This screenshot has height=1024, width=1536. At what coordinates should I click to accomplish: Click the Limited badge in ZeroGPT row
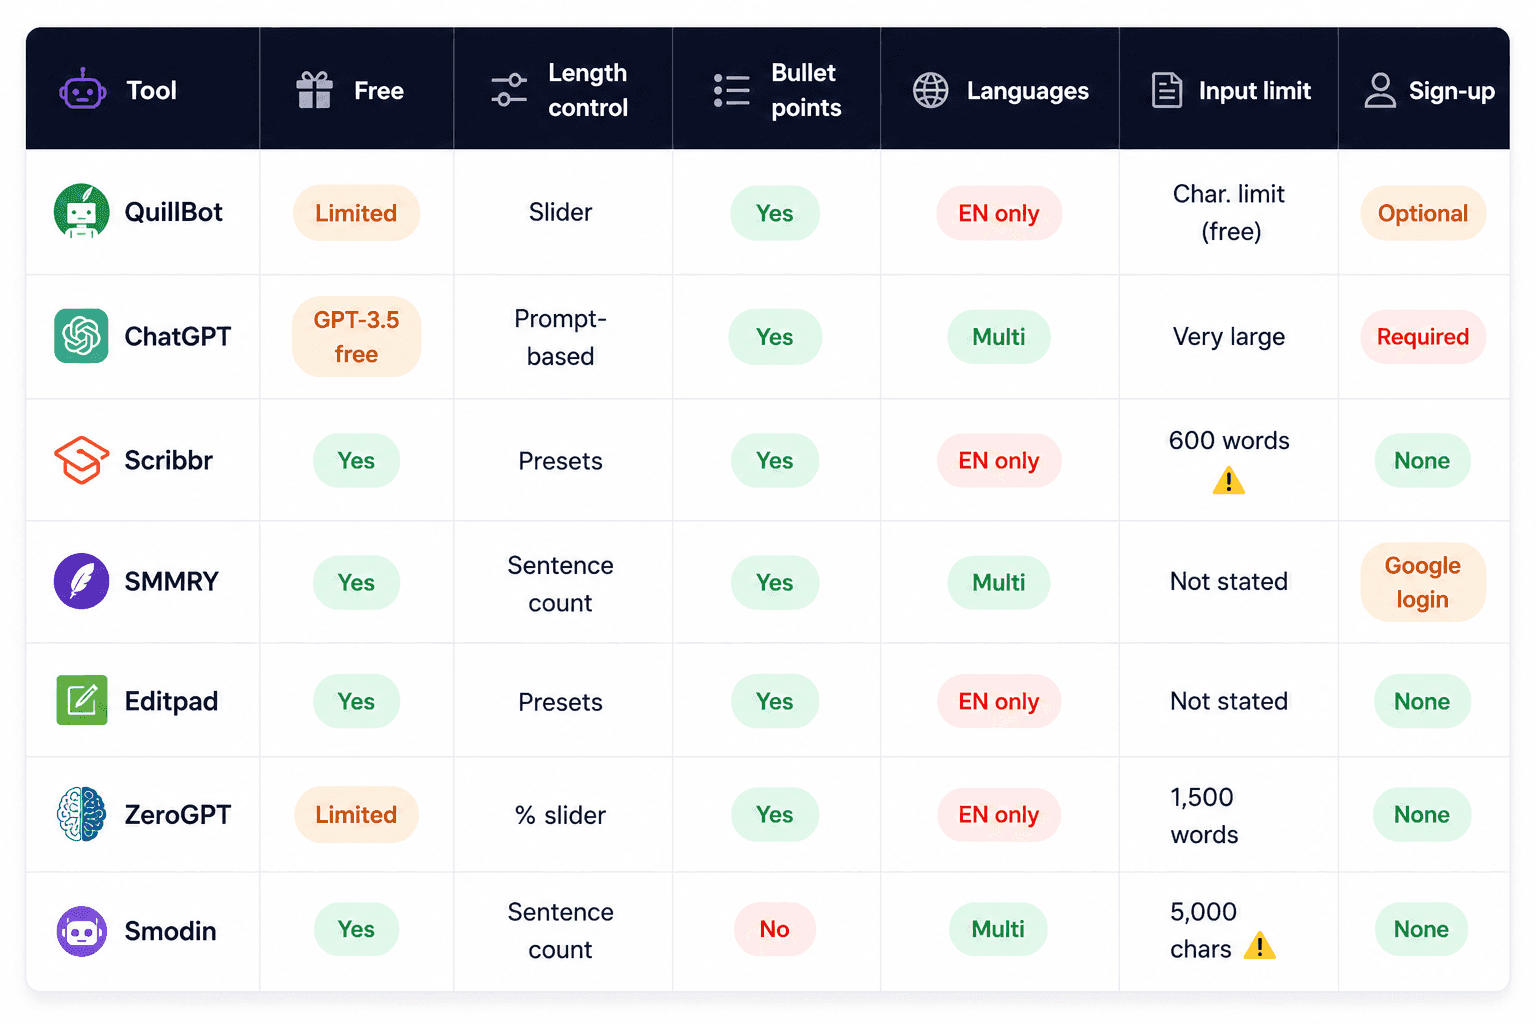[x=356, y=815]
